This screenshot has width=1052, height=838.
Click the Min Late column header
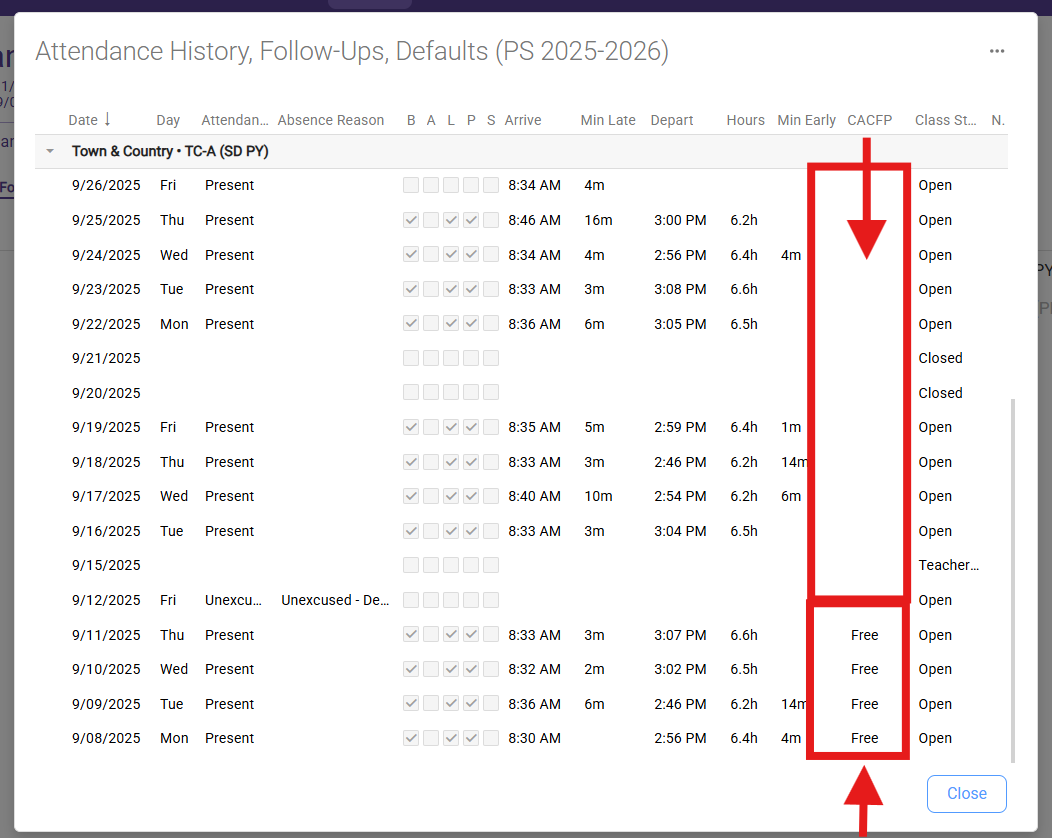607,120
